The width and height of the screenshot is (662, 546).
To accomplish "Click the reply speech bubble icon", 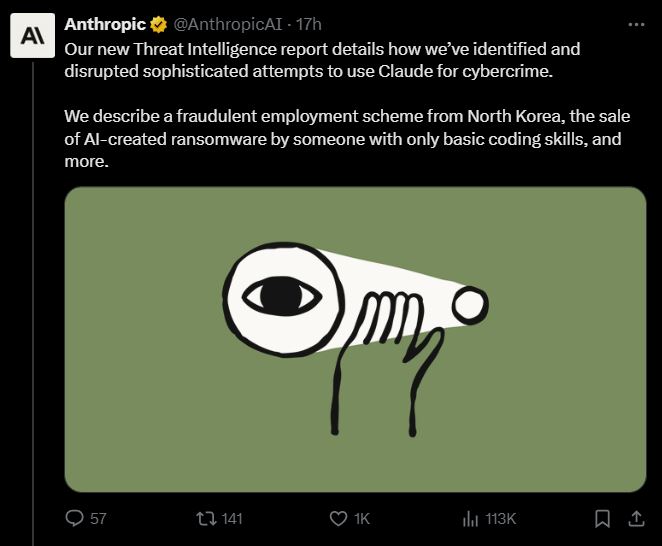I will pyautogui.click(x=74, y=518).
